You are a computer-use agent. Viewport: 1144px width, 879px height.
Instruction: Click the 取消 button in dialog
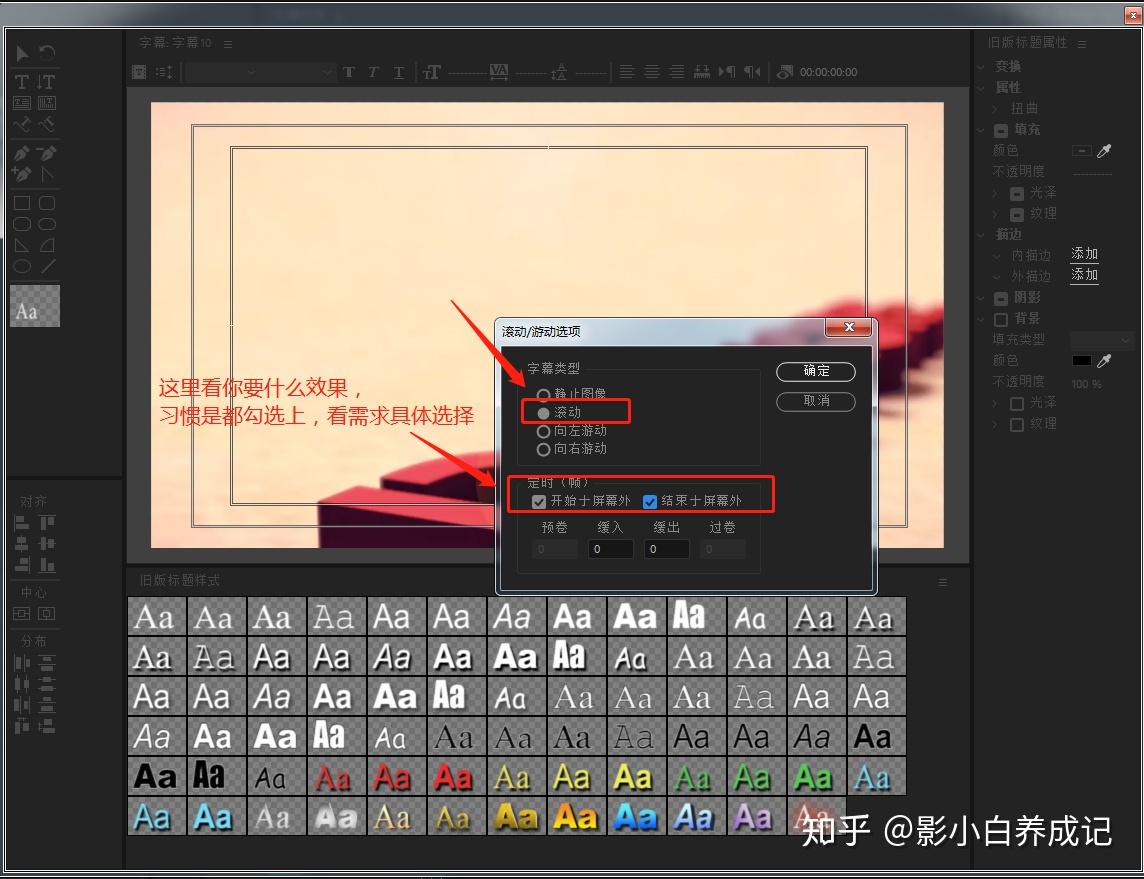coord(816,401)
